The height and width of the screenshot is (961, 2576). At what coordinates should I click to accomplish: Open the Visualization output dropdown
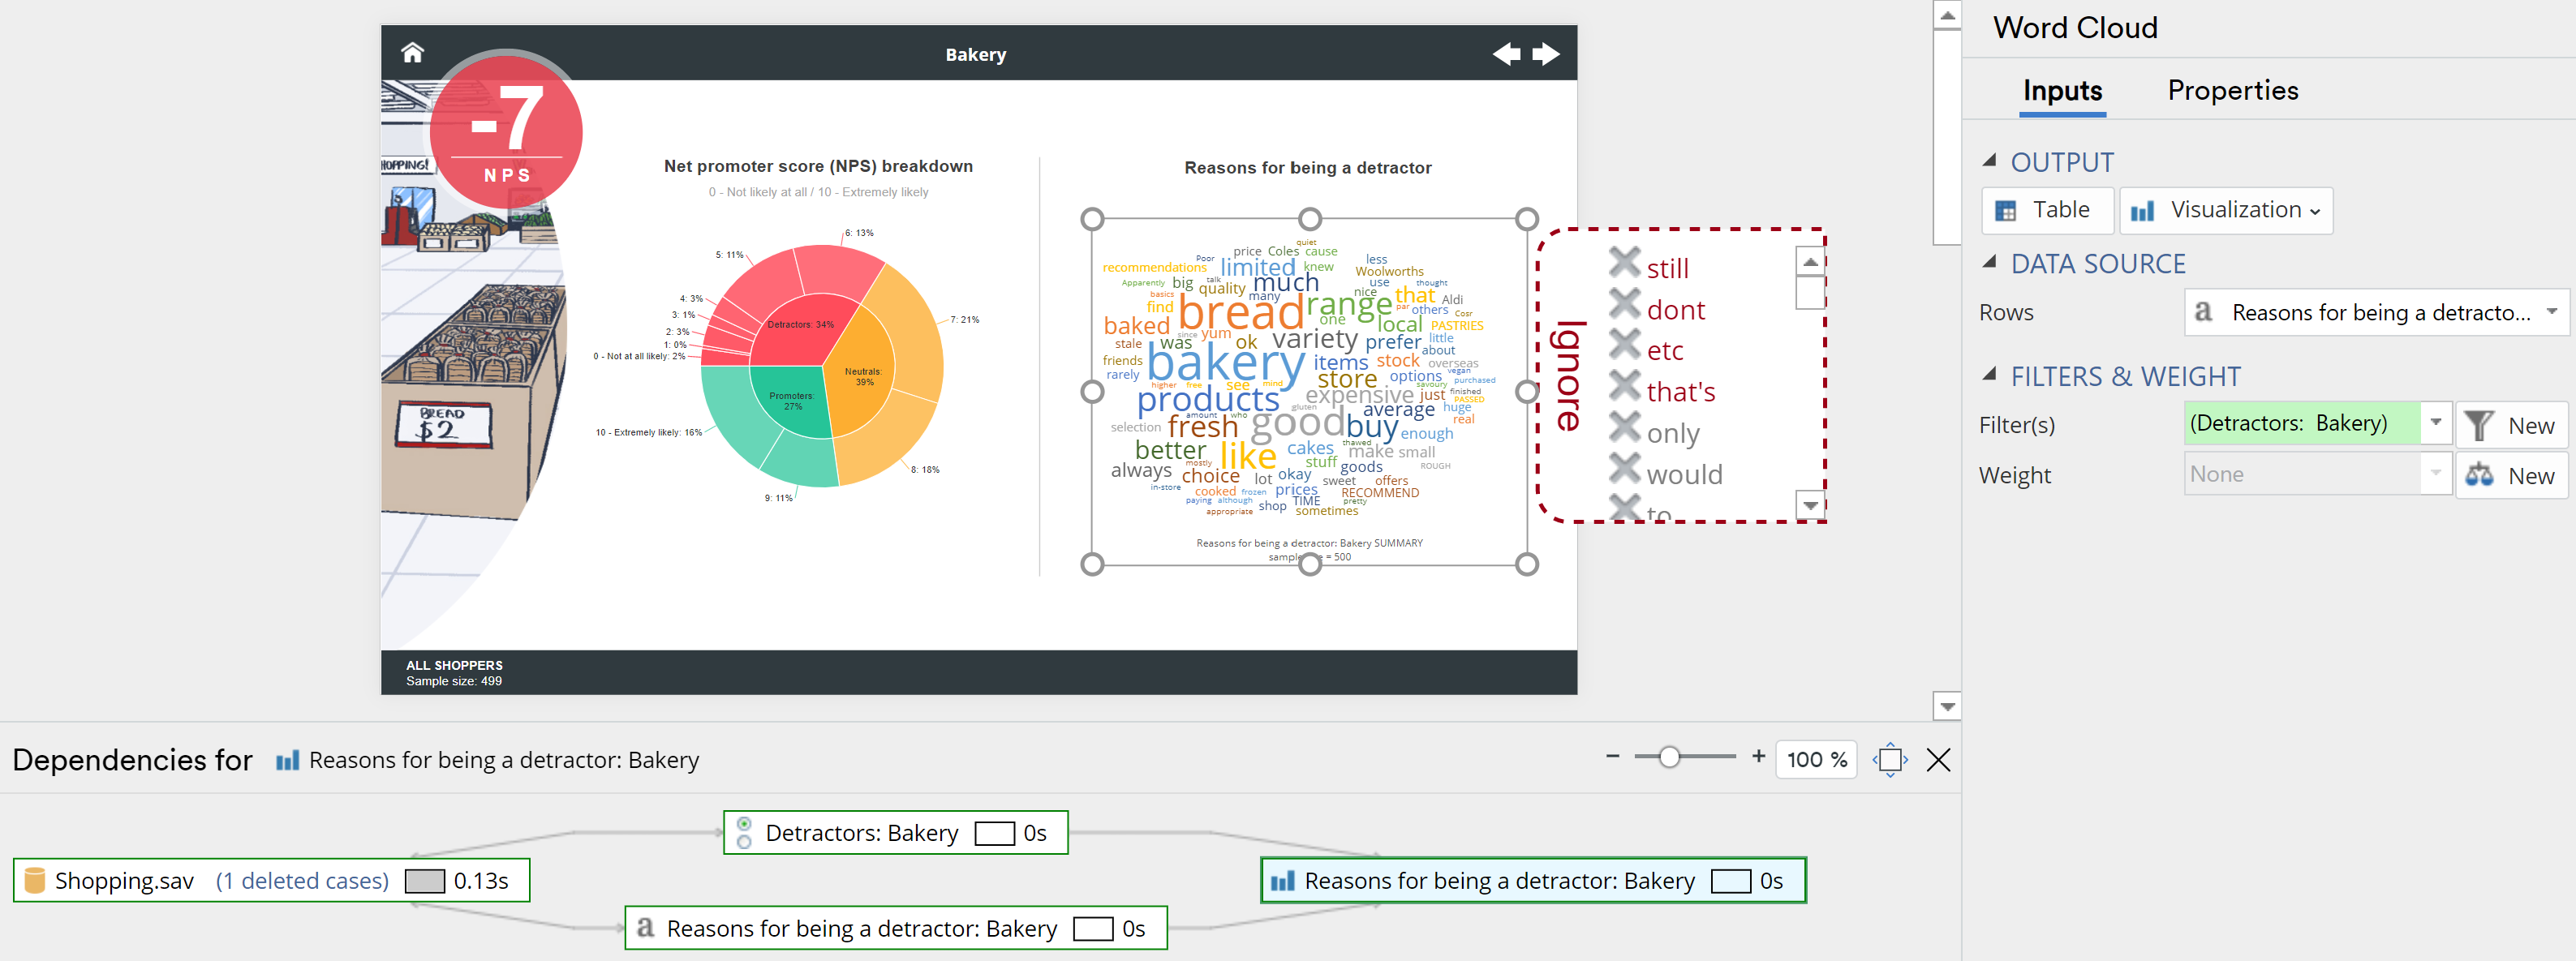point(2226,210)
